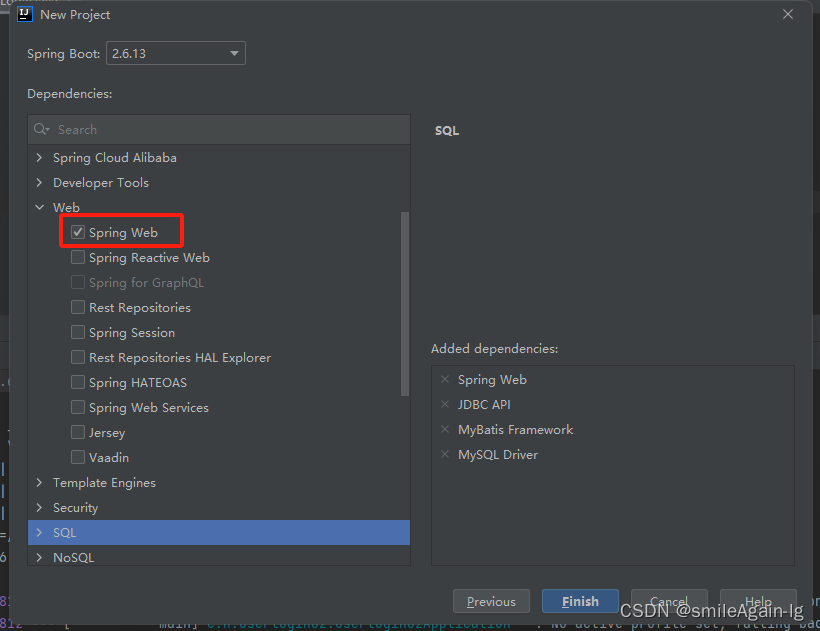This screenshot has height=631, width=820.
Task: Remove Spring Web from added dependencies
Action: pyautogui.click(x=445, y=380)
